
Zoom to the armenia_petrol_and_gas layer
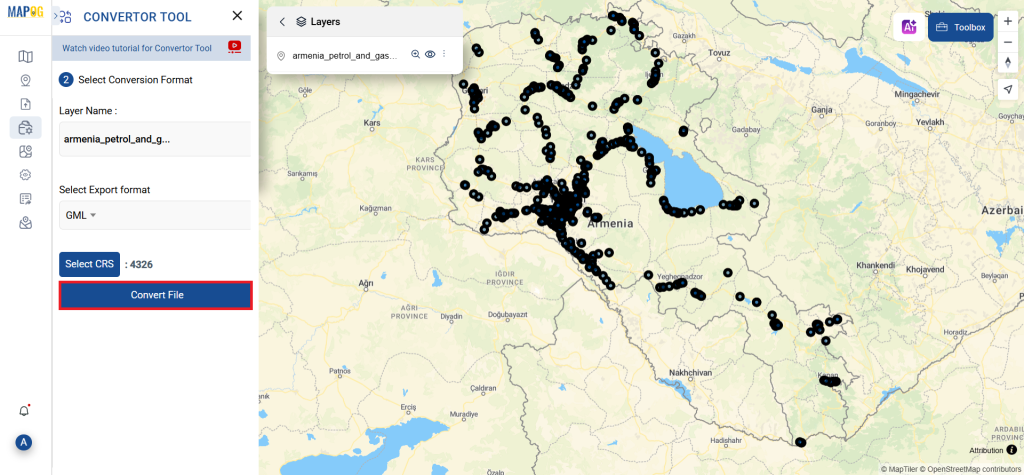click(x=415, y=55)
